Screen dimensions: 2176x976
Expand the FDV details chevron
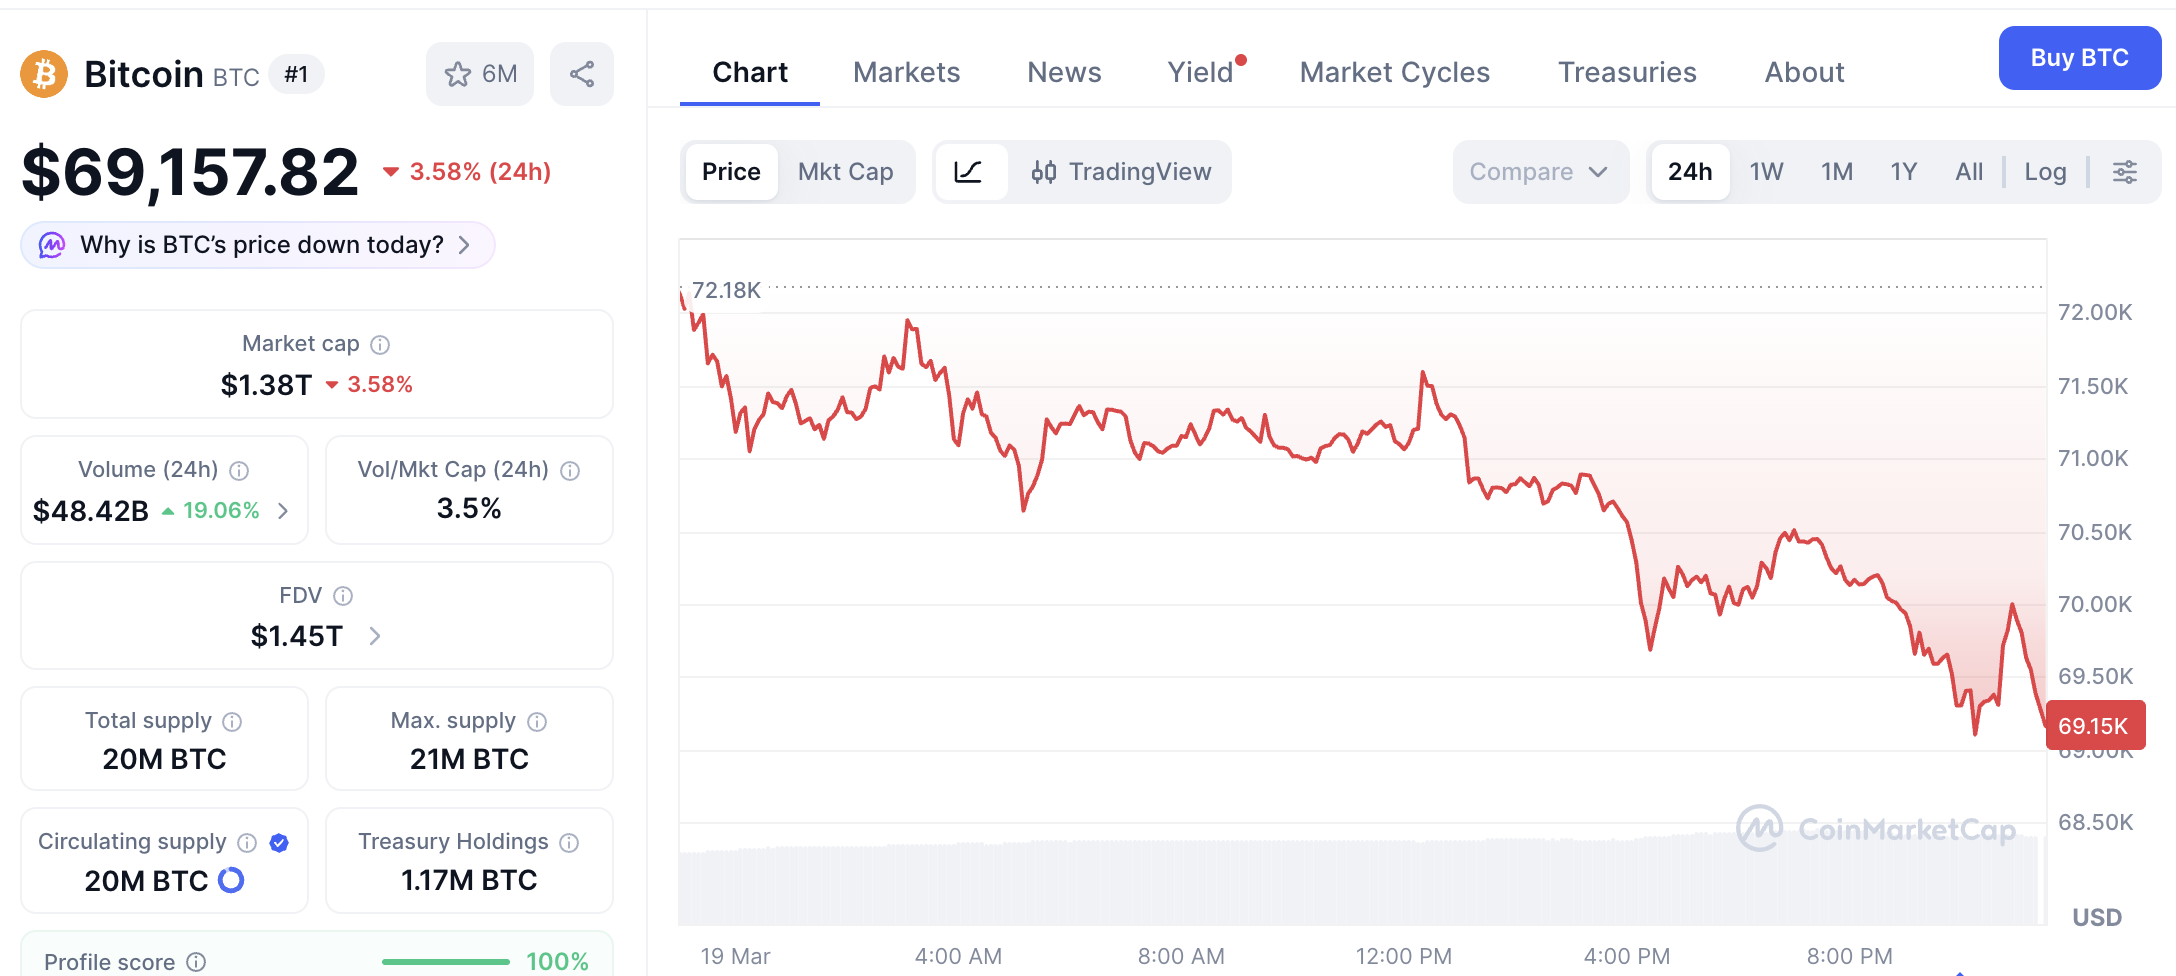375,636
